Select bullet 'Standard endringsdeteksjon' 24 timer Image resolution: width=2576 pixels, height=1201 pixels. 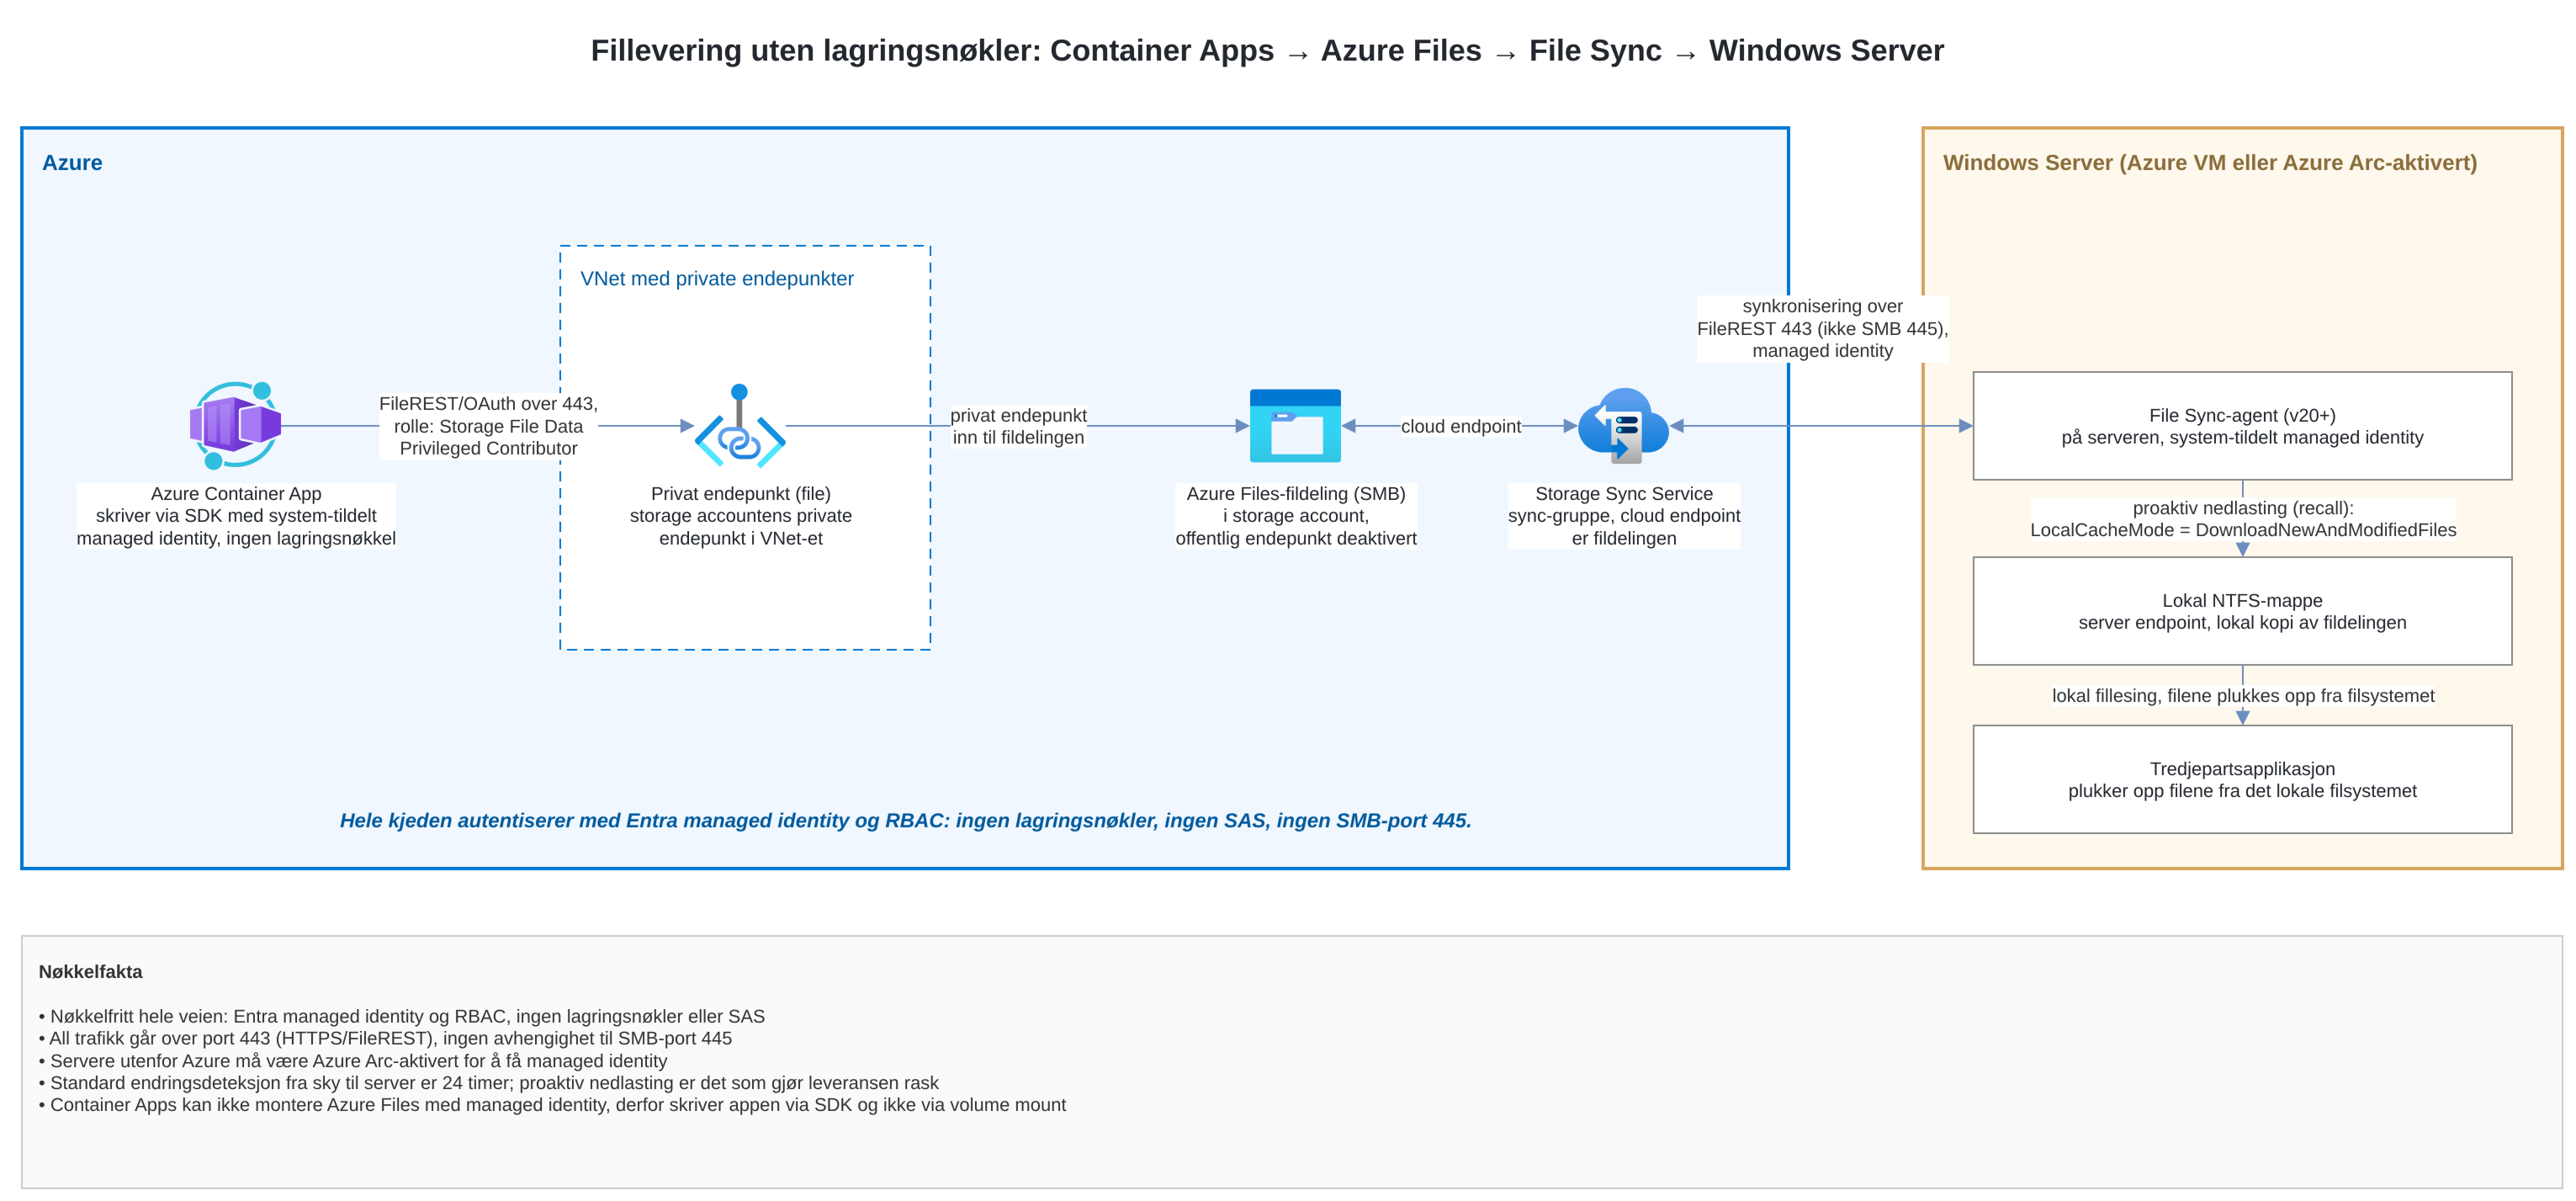coord(489,1083)
